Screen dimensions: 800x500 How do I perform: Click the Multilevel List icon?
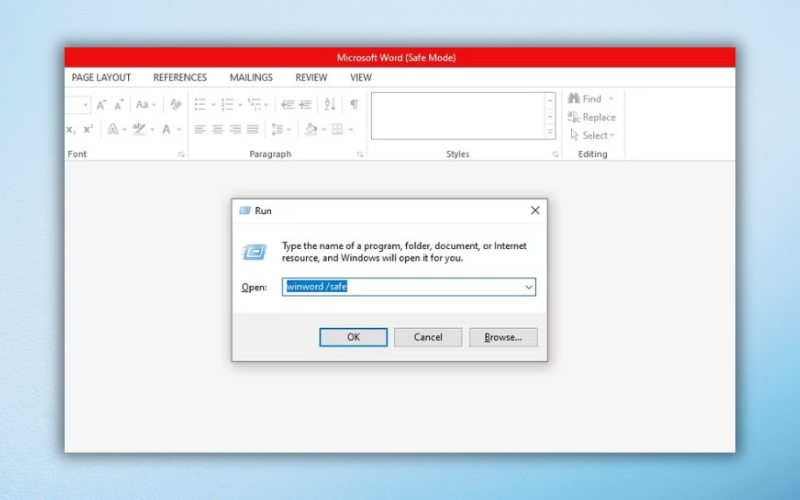[x=254, y=105]
